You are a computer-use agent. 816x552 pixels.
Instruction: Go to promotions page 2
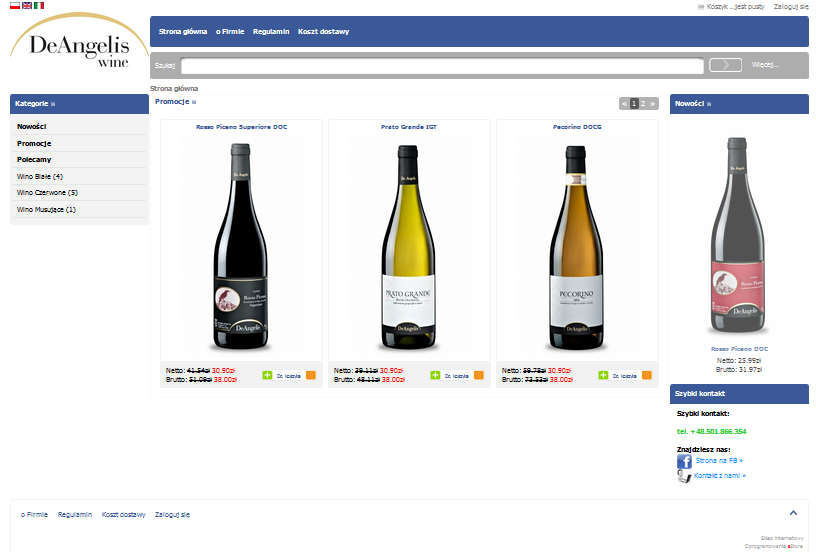[643, 104]
